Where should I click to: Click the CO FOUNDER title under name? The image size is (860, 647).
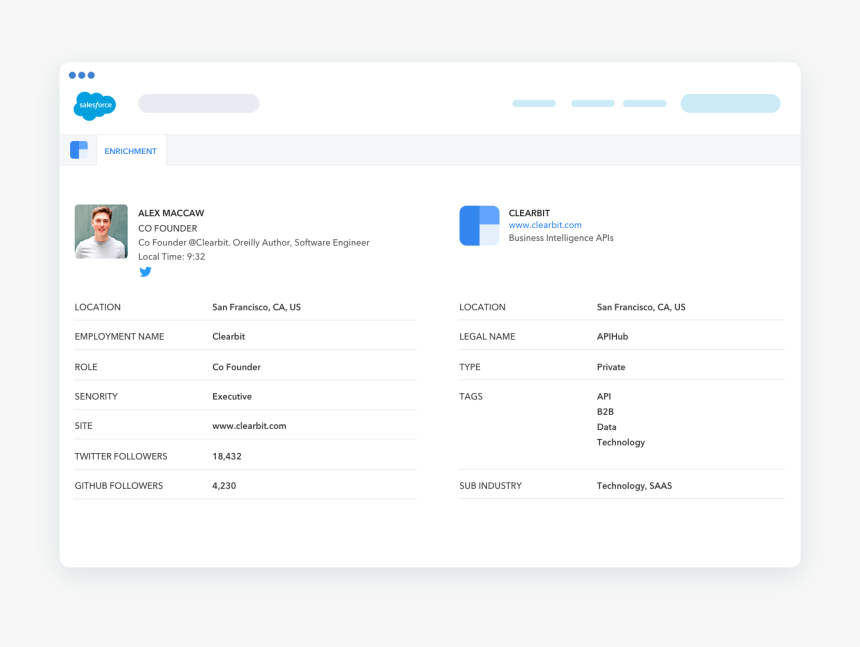click(168, 228)
